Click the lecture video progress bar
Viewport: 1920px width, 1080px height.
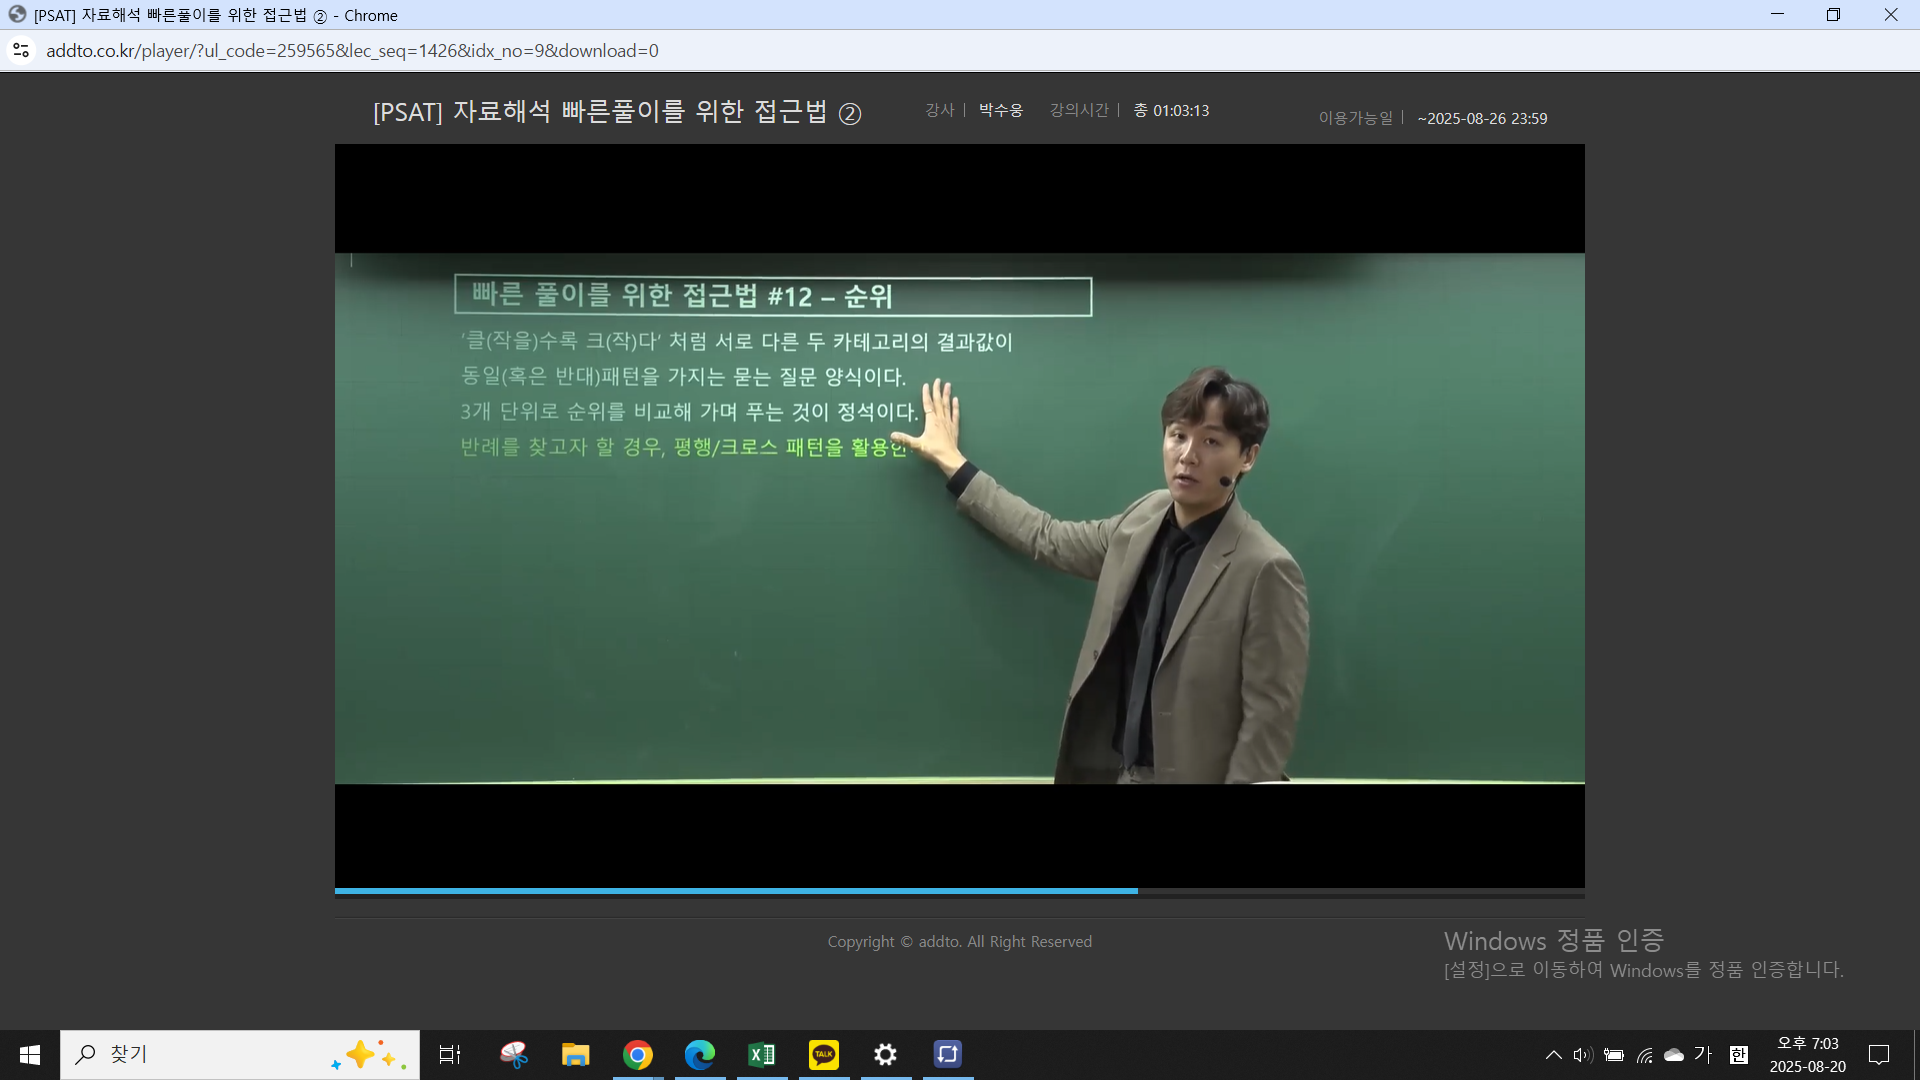click(959, 890)
